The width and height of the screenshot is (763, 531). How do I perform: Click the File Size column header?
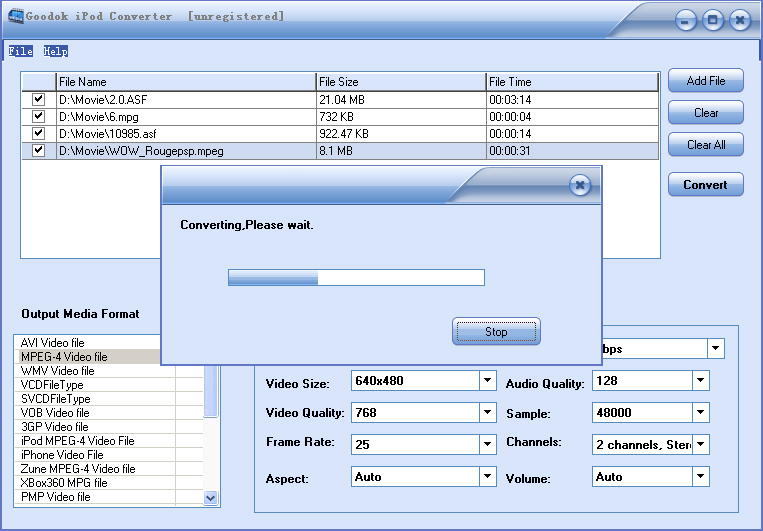pyautogui.click(x=401, y=82)
